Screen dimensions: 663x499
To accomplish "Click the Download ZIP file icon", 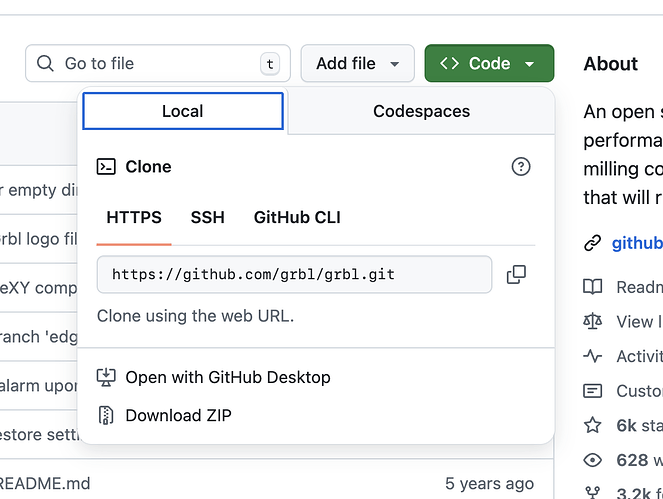I will [106, 415].
